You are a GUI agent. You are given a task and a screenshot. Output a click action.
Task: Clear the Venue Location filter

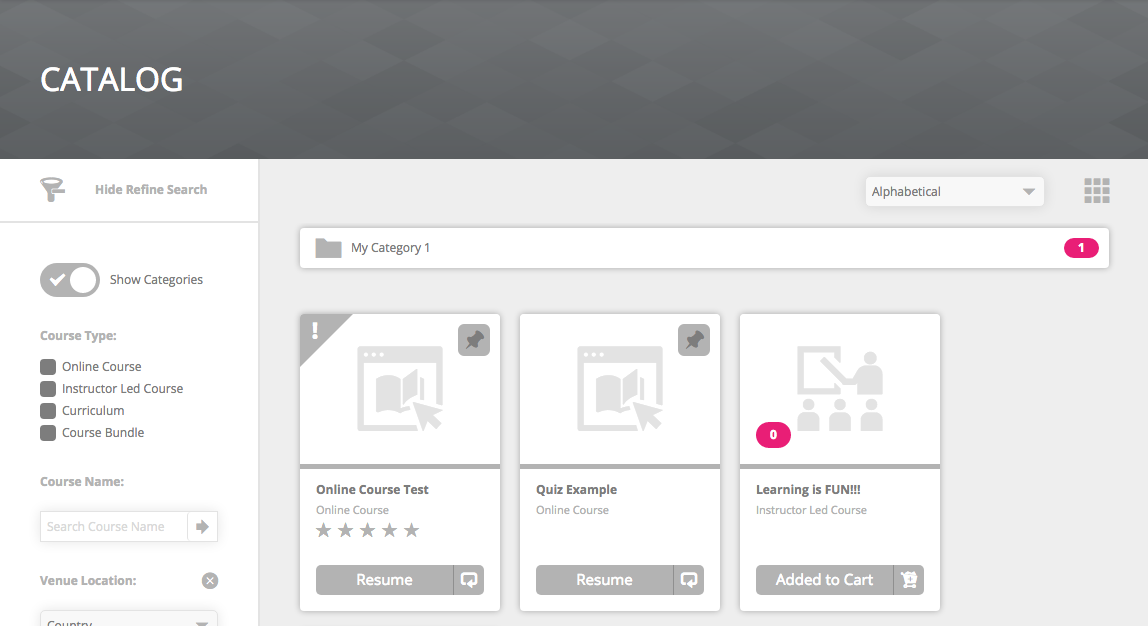click(210, 581)
